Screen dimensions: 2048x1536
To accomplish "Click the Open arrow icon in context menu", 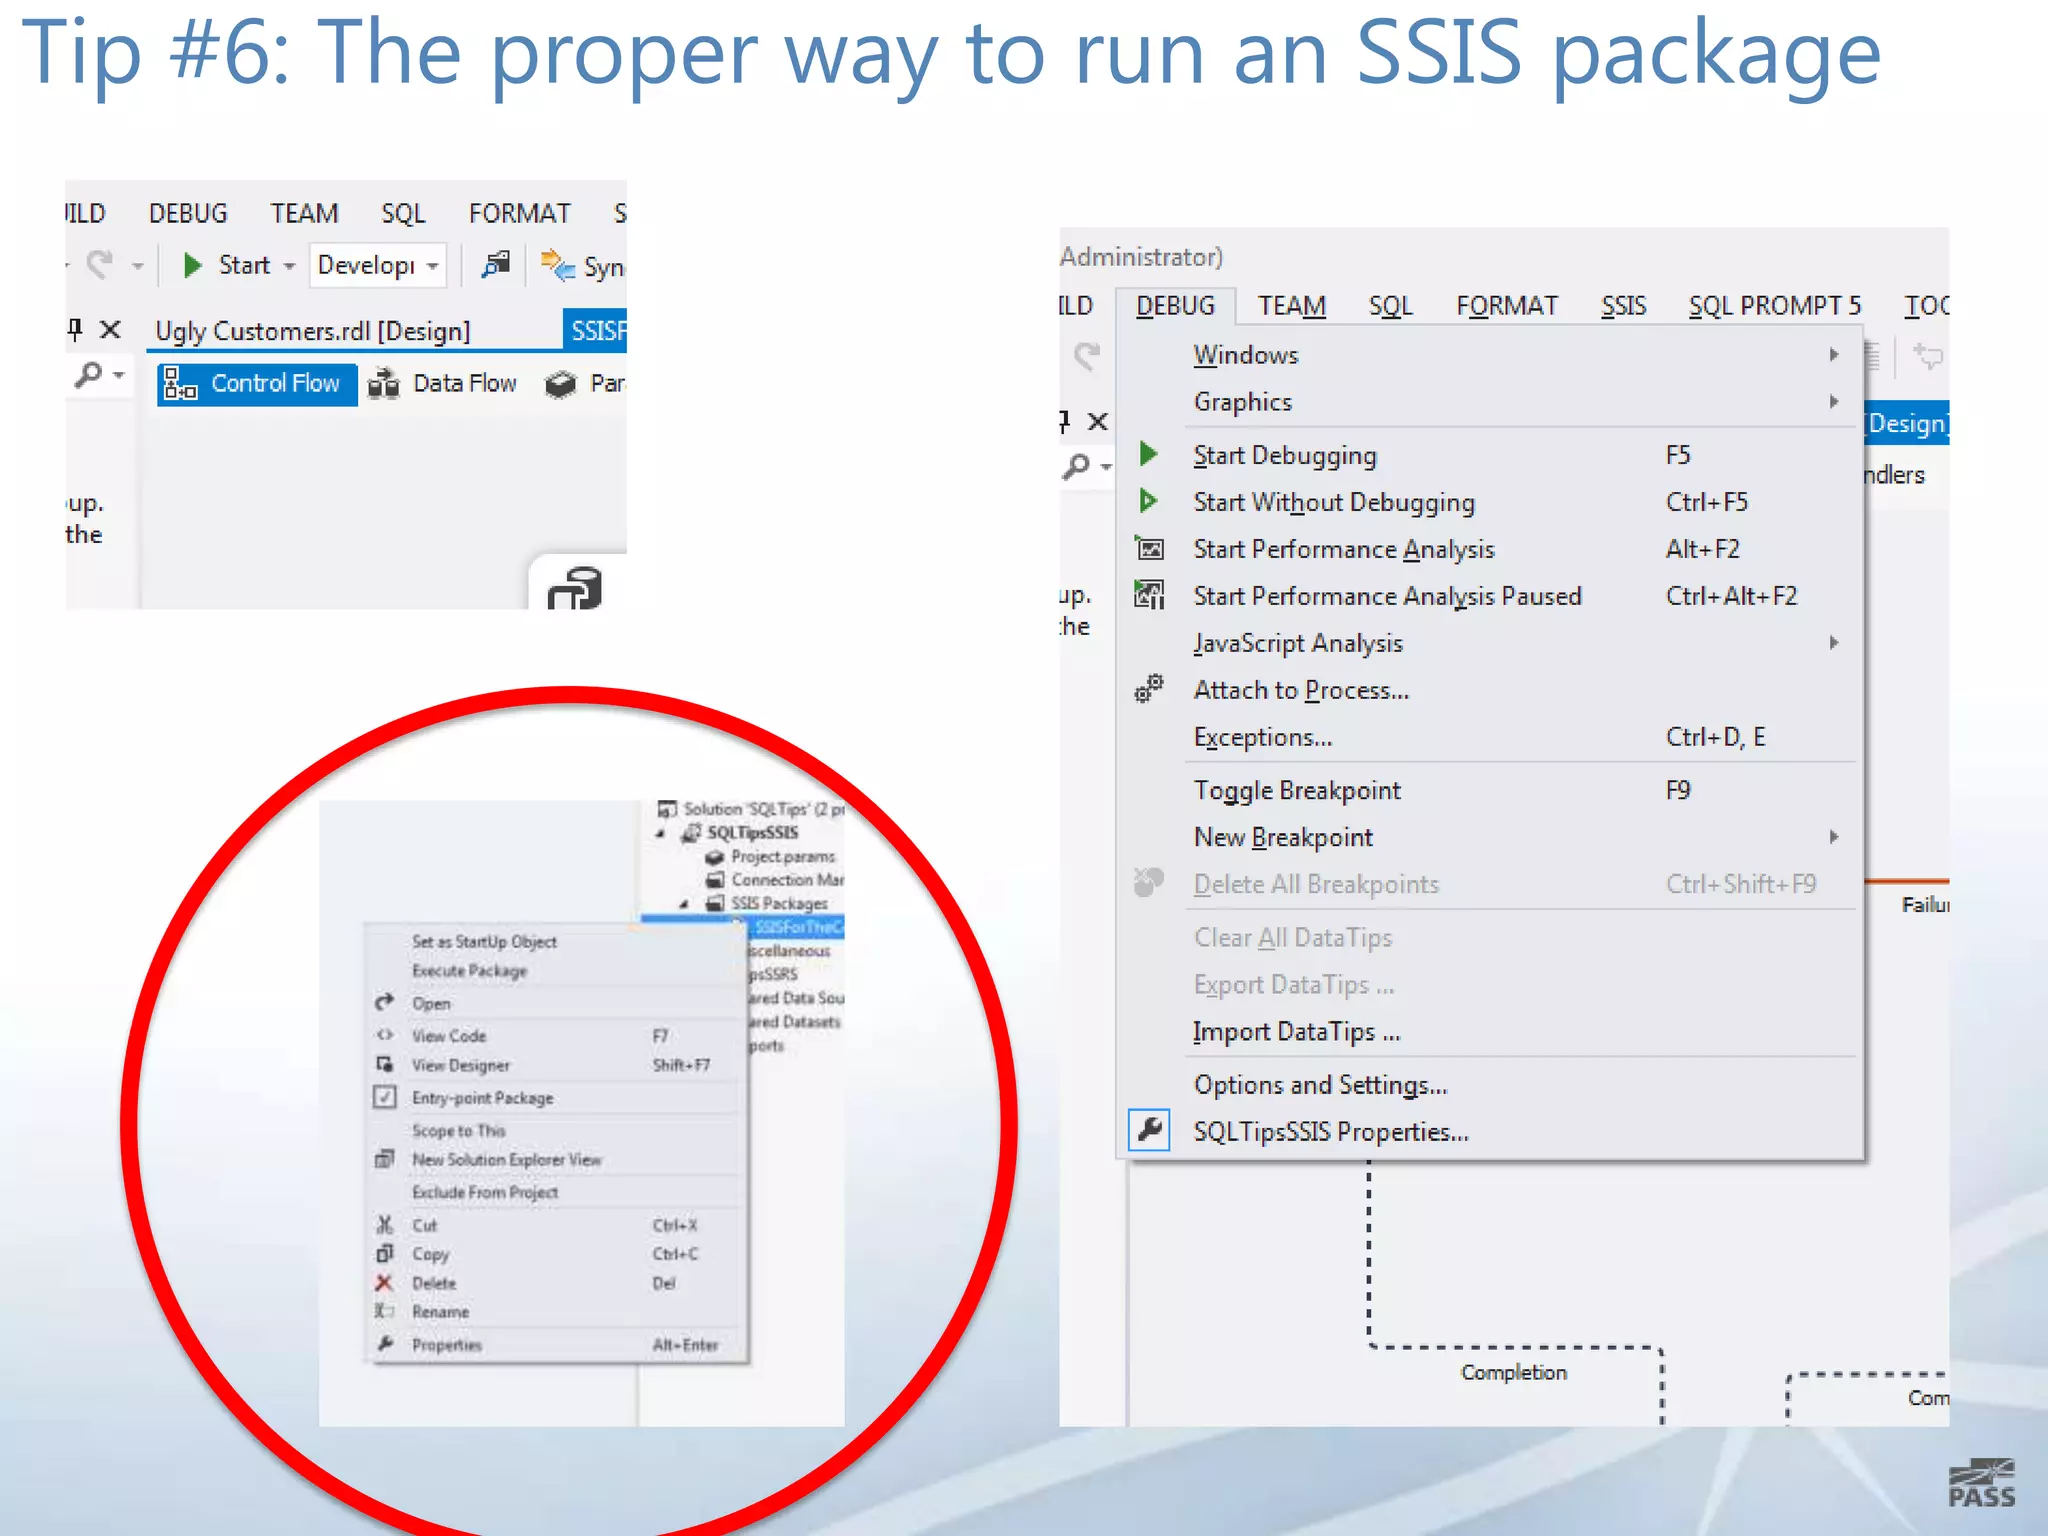I will (x=384, y=1002).
